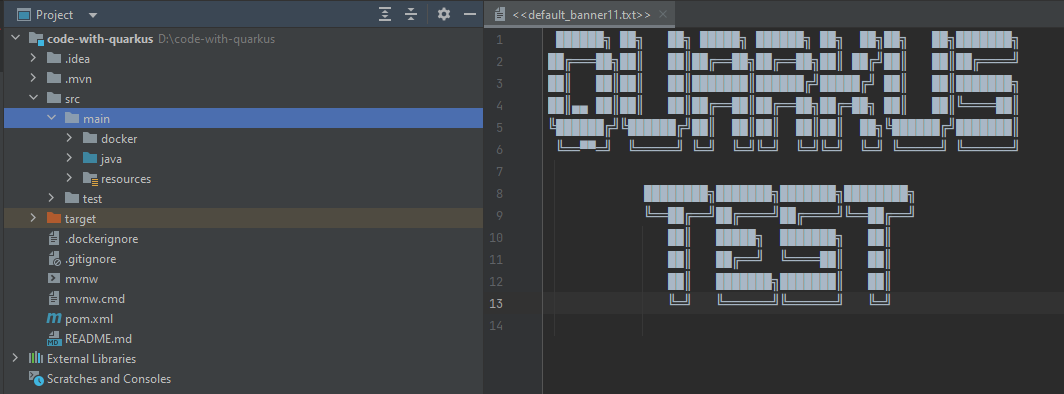The height and width of the screenshot is (394, 1064).
Task: Open the Project view dropdown
Action: click(93, 15)
